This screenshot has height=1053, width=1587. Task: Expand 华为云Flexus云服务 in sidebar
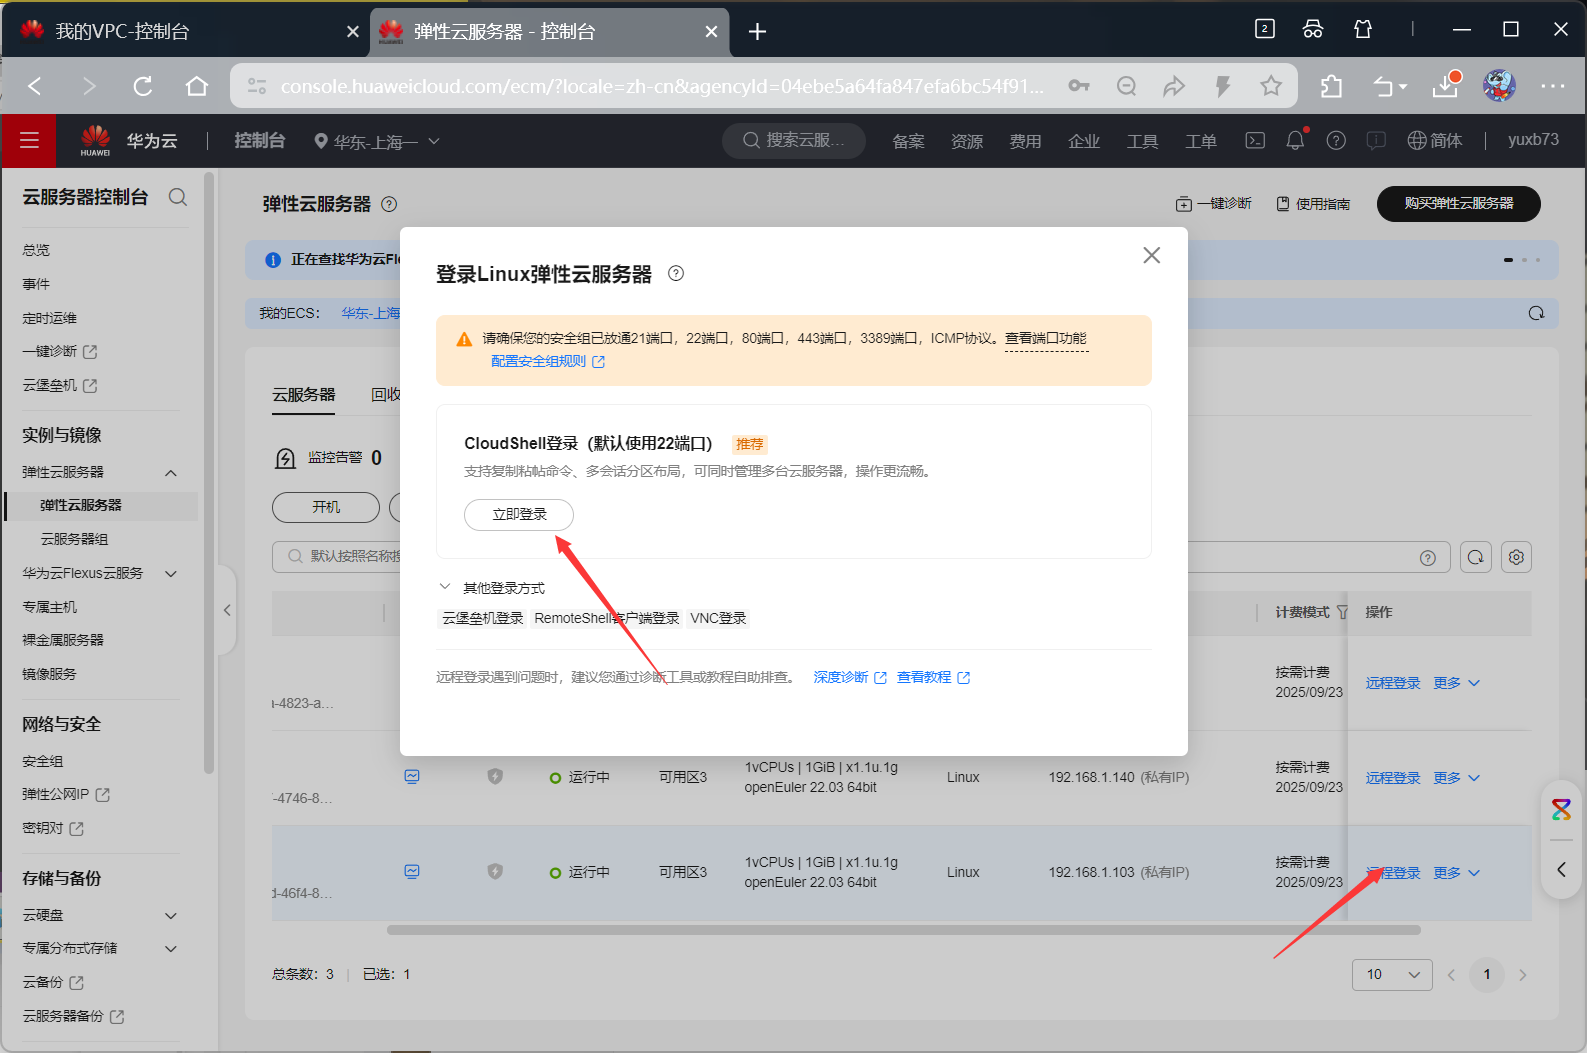tap(171, 574)
